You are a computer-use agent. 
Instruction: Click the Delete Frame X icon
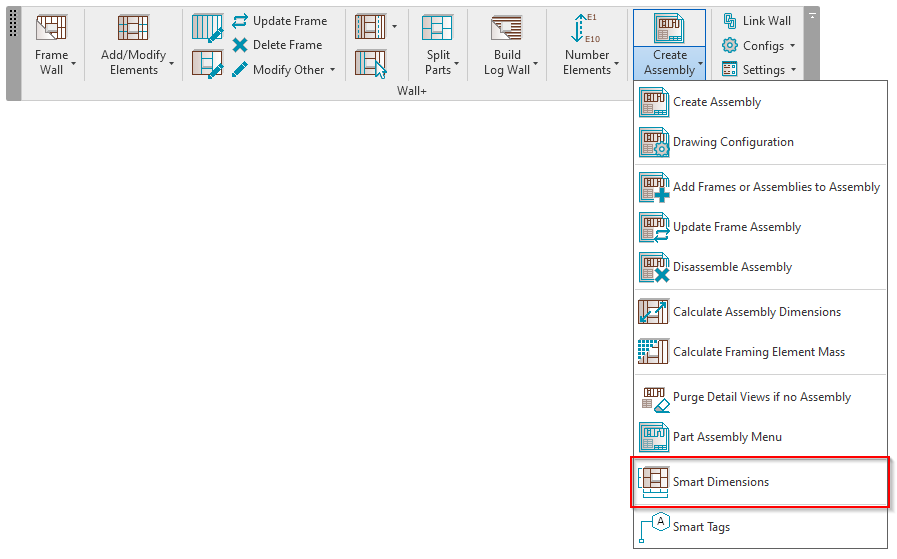[x=240, y=45]
